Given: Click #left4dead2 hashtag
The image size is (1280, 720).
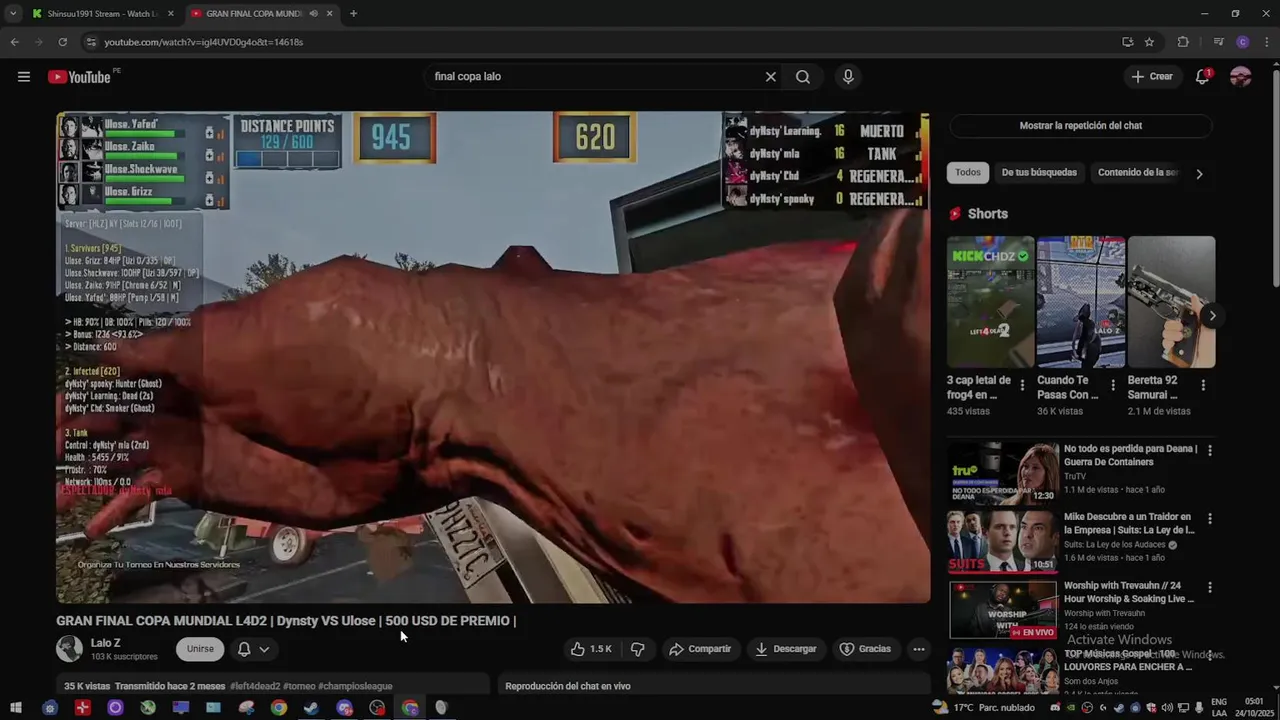Looking at the screenshot, I should tap(256, 686).
